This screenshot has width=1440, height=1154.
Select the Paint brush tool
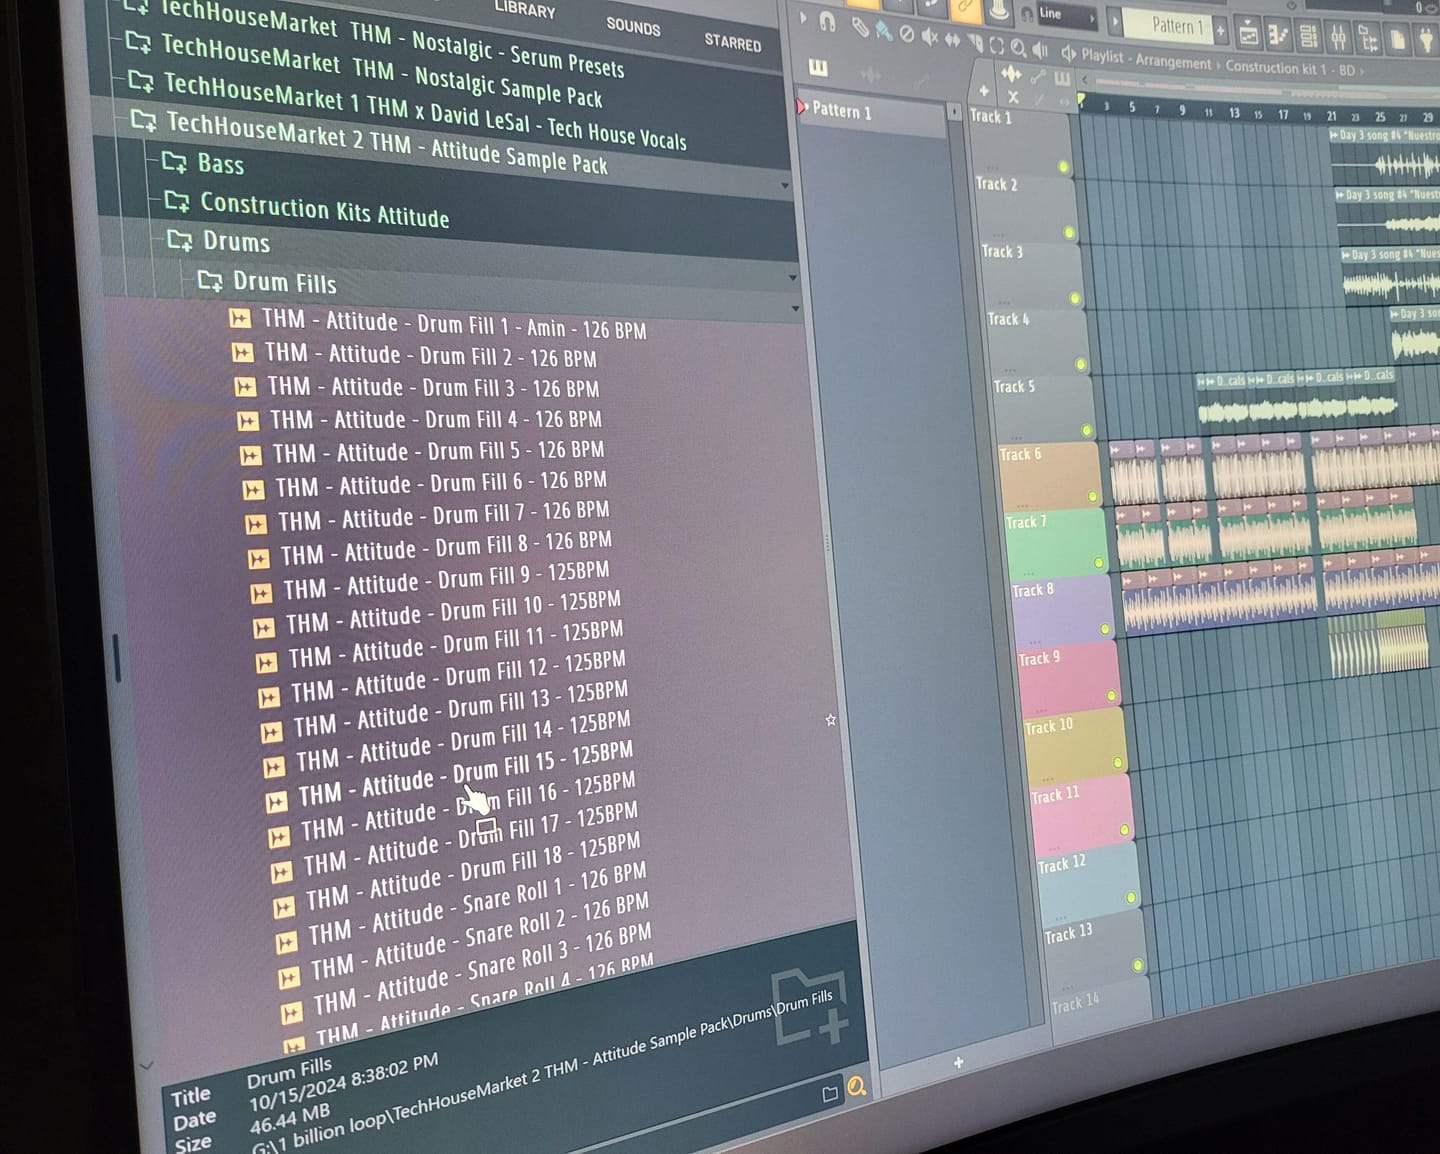coord(884,31)
